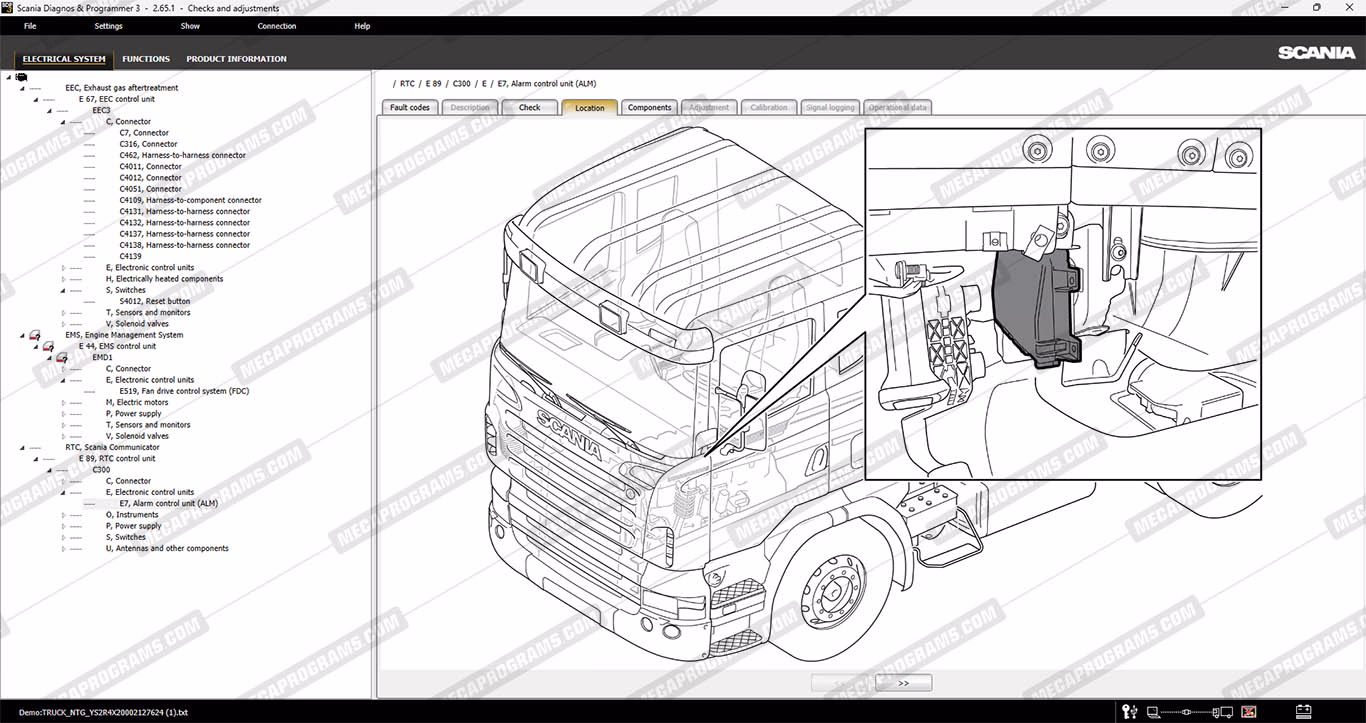Expand M, Electric motors node
Viewport: 1366px width, 723px height.
63,402
